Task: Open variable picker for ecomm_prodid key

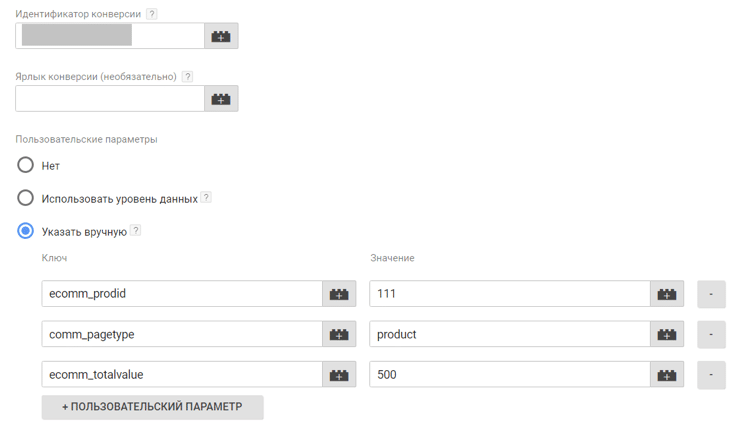Action: pyautogui.click(x=339, y=294)
